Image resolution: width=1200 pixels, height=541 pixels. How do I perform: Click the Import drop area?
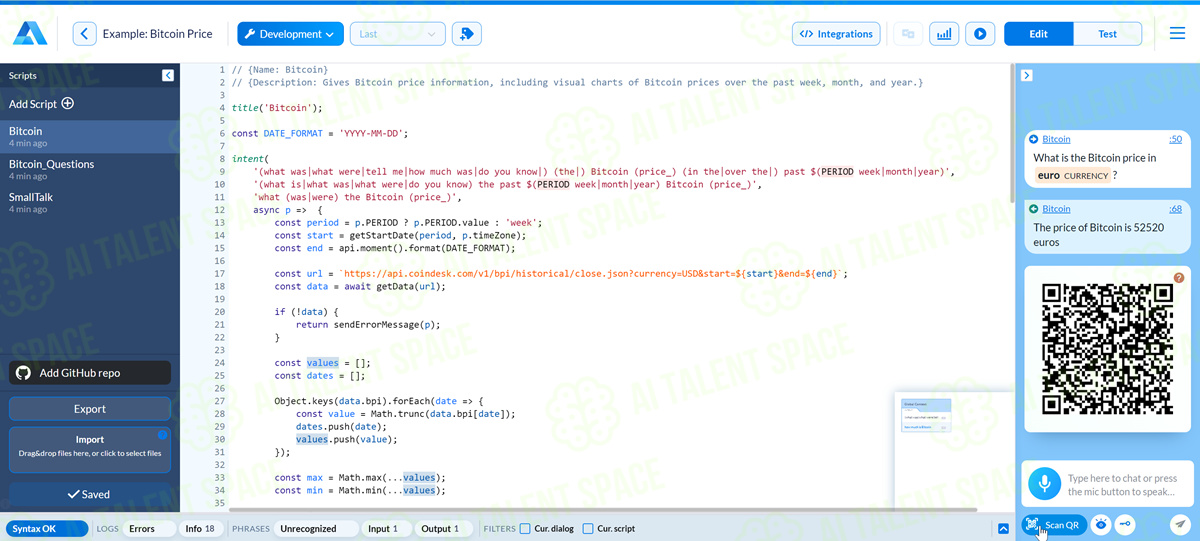pos(90,450)
